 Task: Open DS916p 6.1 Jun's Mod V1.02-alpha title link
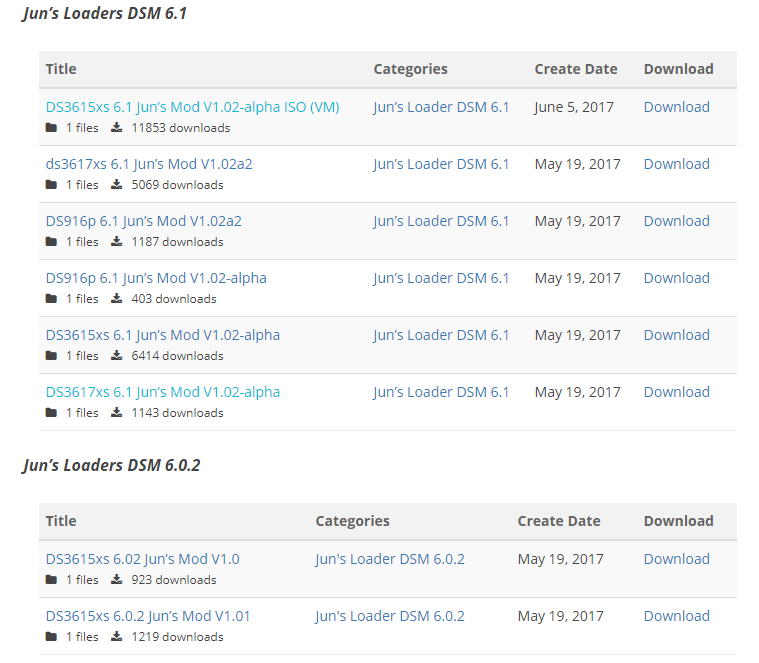[156, 278]
